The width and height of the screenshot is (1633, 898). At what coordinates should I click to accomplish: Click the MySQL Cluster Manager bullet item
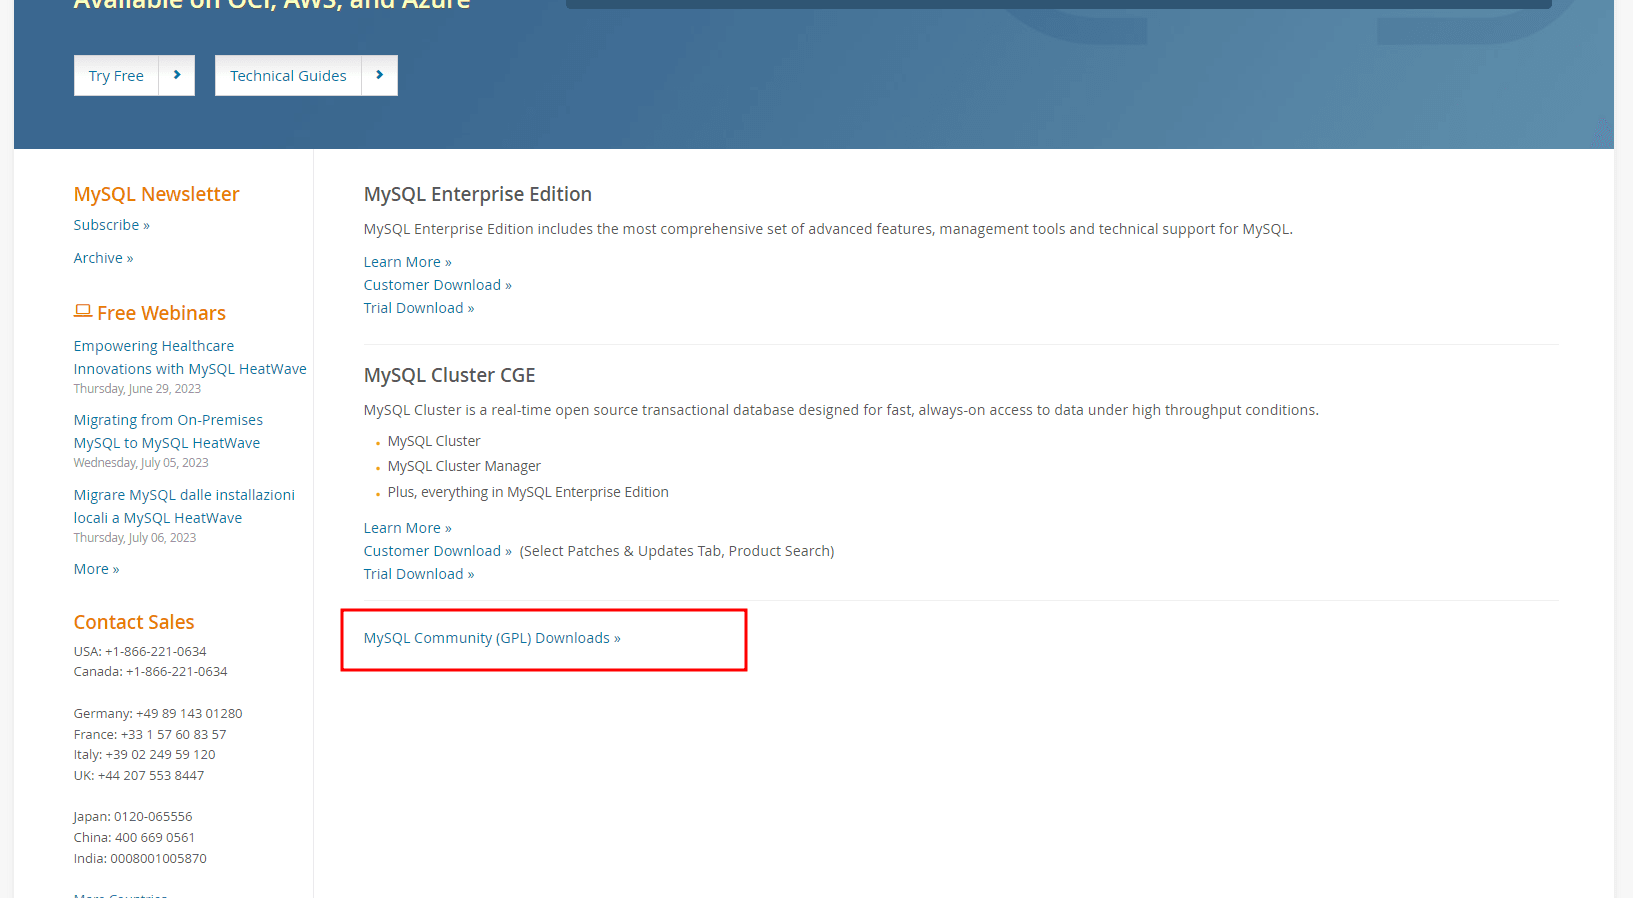(x=464, y=466)
